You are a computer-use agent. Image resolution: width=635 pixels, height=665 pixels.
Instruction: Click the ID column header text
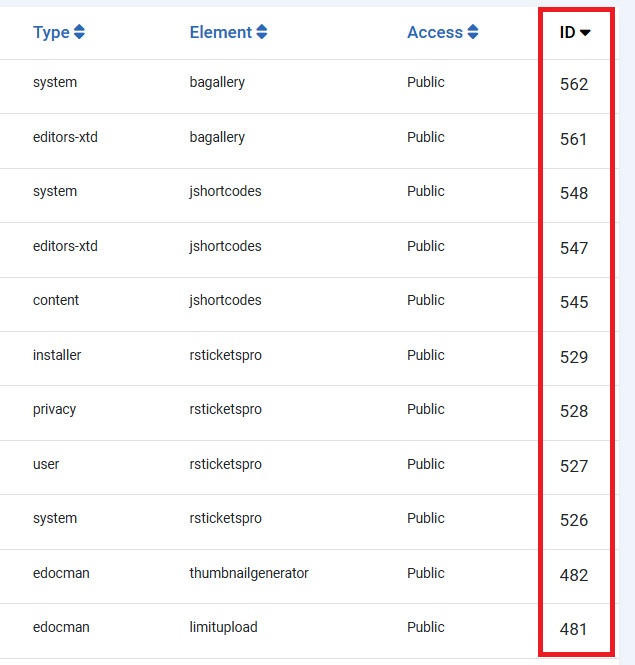(567, 33)
